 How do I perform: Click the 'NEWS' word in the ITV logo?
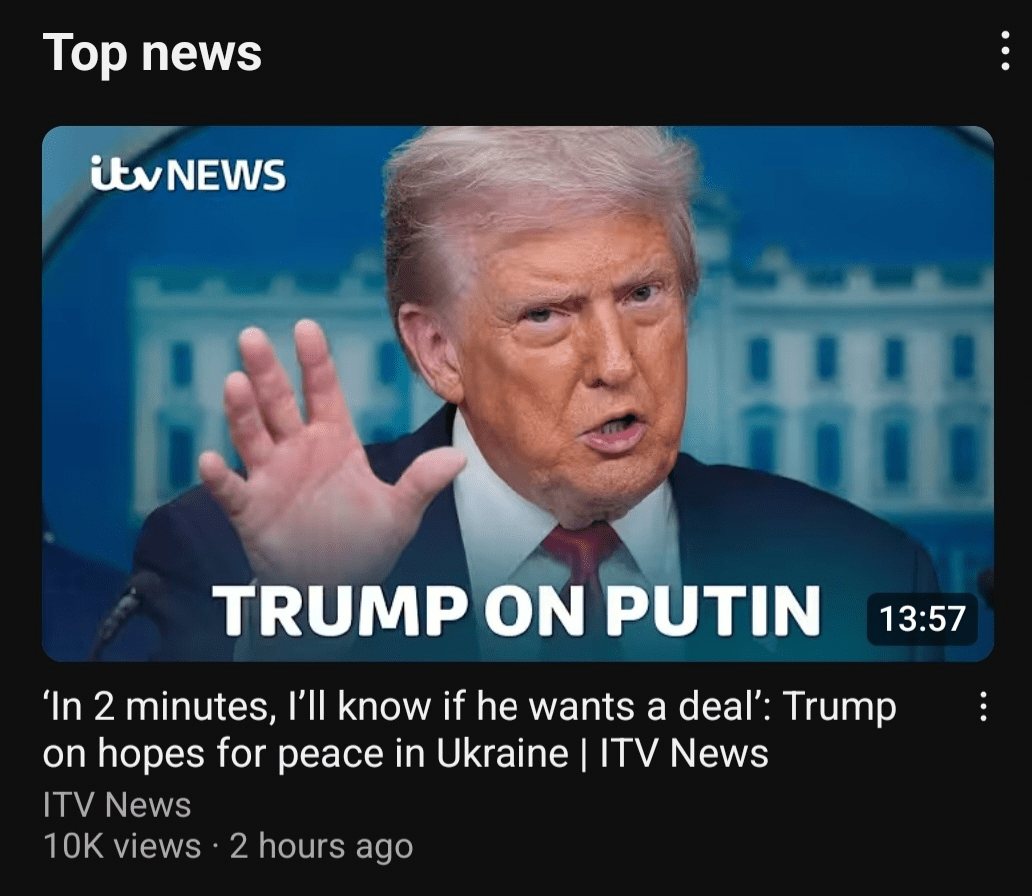(227, 175)
